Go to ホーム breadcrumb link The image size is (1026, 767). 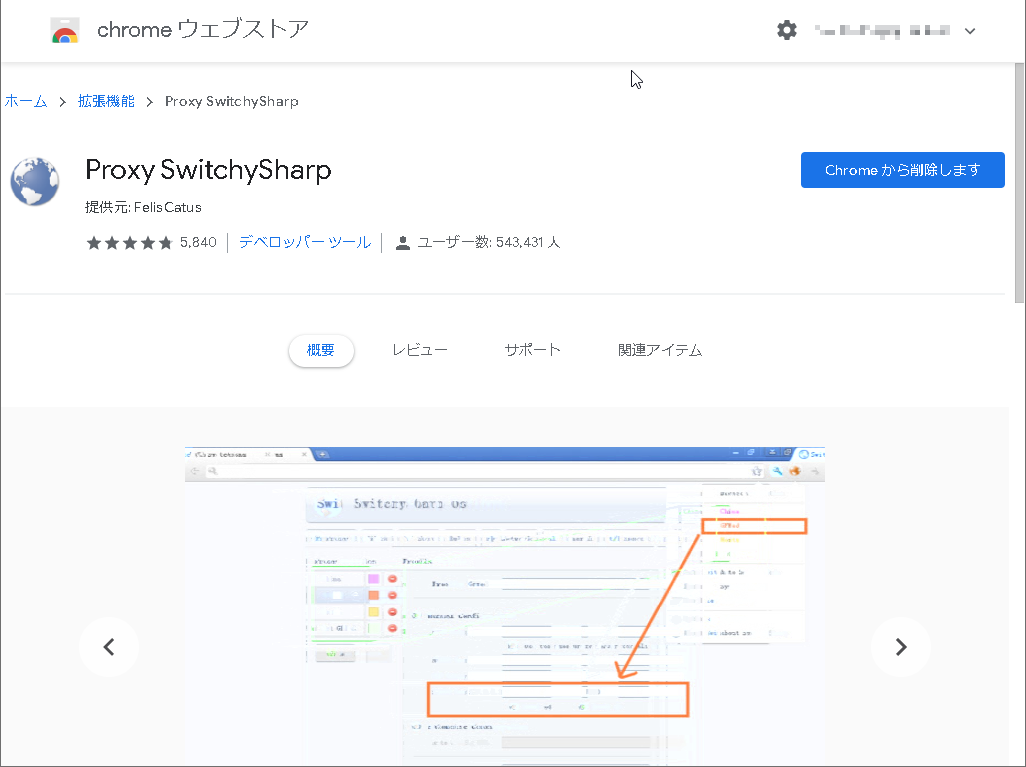pos(26,101)
